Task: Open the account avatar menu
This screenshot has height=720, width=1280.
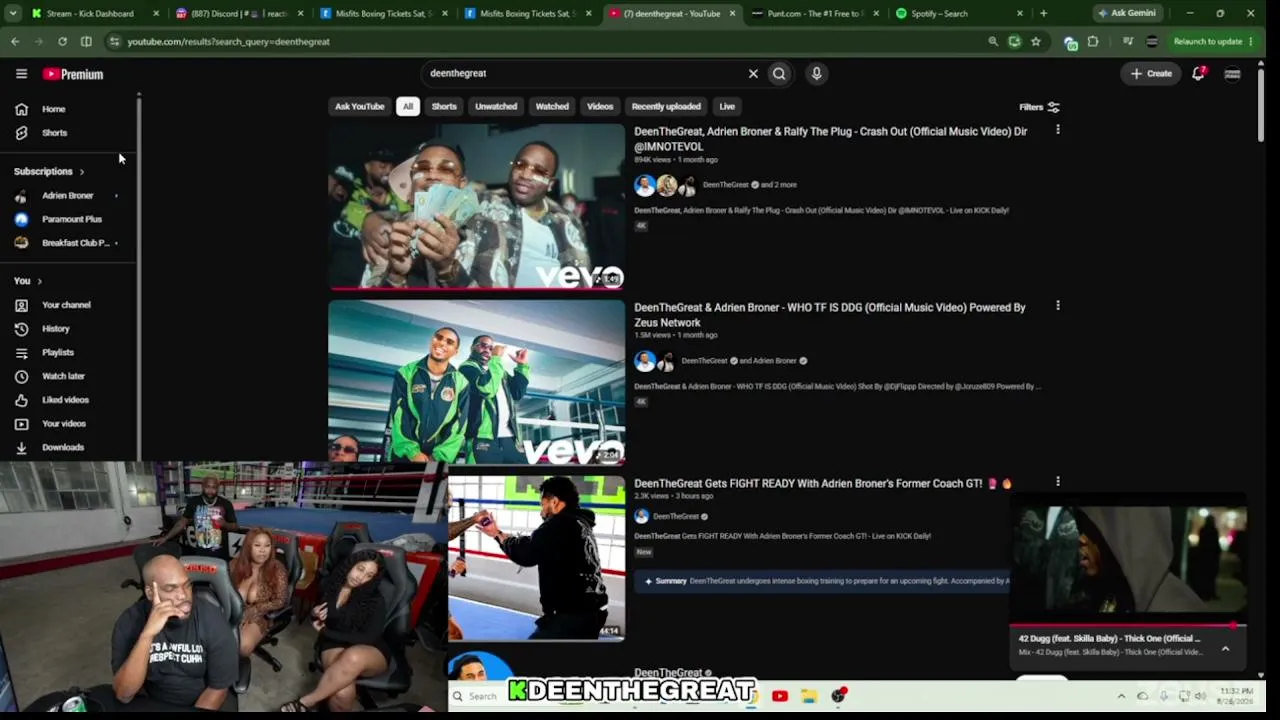Action: (1232, 73)
